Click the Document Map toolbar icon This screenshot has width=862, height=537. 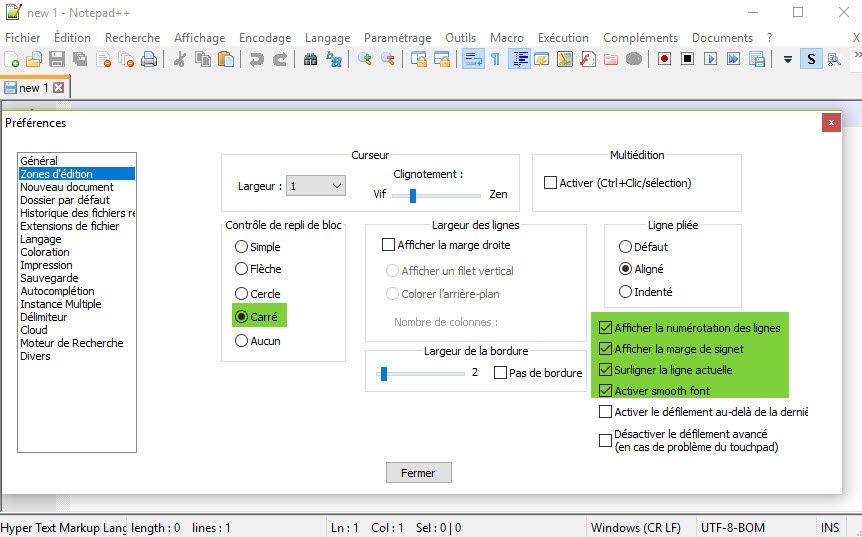[565, 59]
